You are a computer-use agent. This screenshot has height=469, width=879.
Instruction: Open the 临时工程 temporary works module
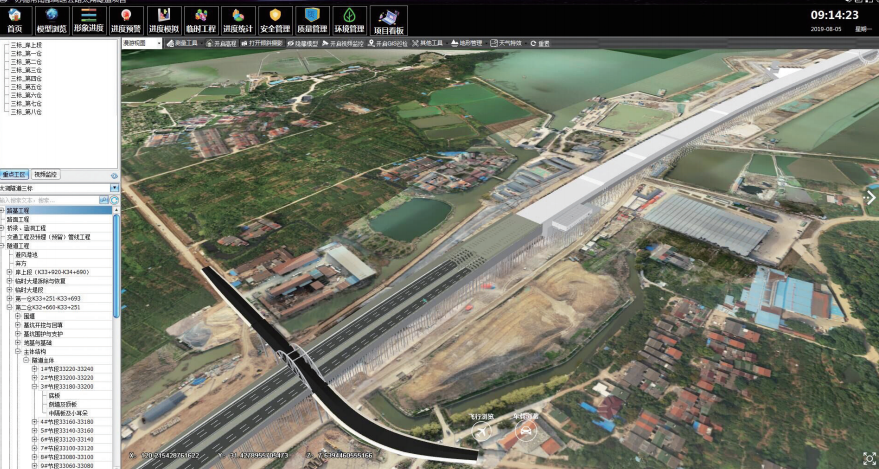(201, 21)
